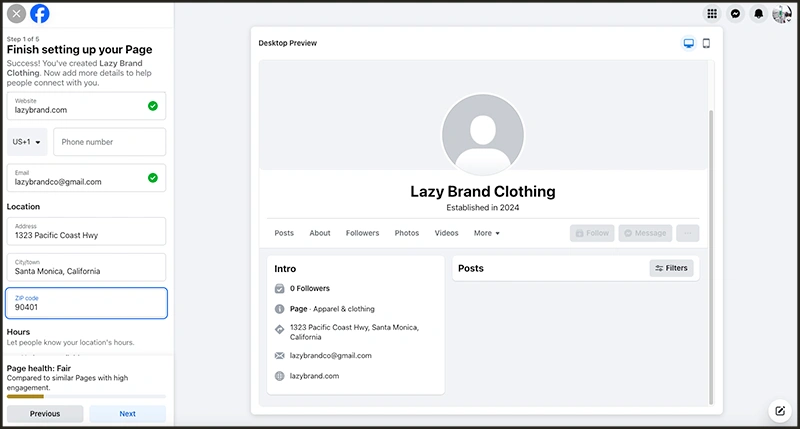Switch to desktop preview icon

(688, 44)
